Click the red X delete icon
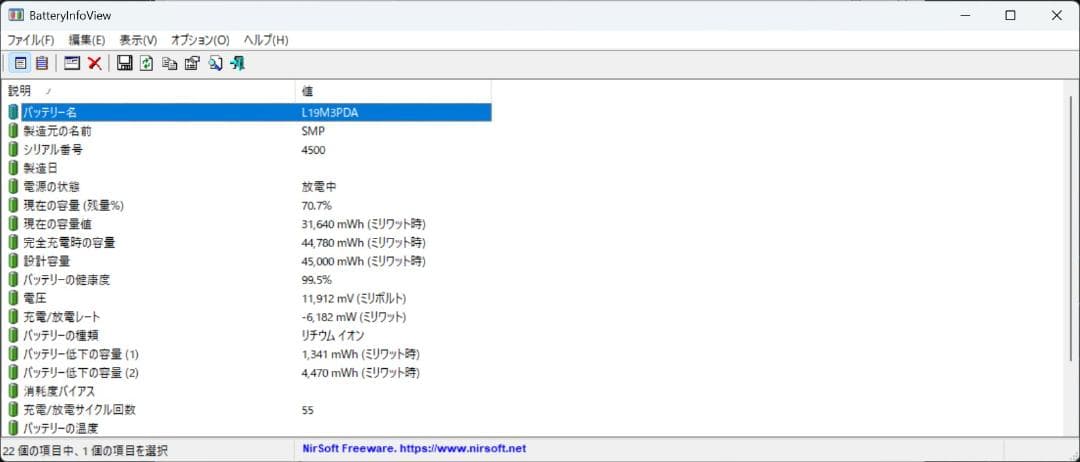The height and width of the screenshot is (462, 1080). [95, 63]
